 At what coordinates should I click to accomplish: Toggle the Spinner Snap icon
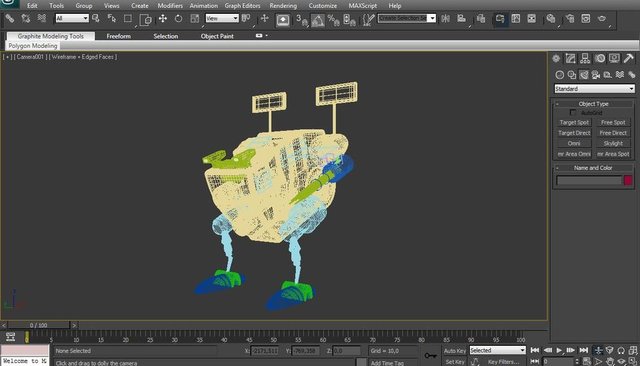[x=349, y=20]
